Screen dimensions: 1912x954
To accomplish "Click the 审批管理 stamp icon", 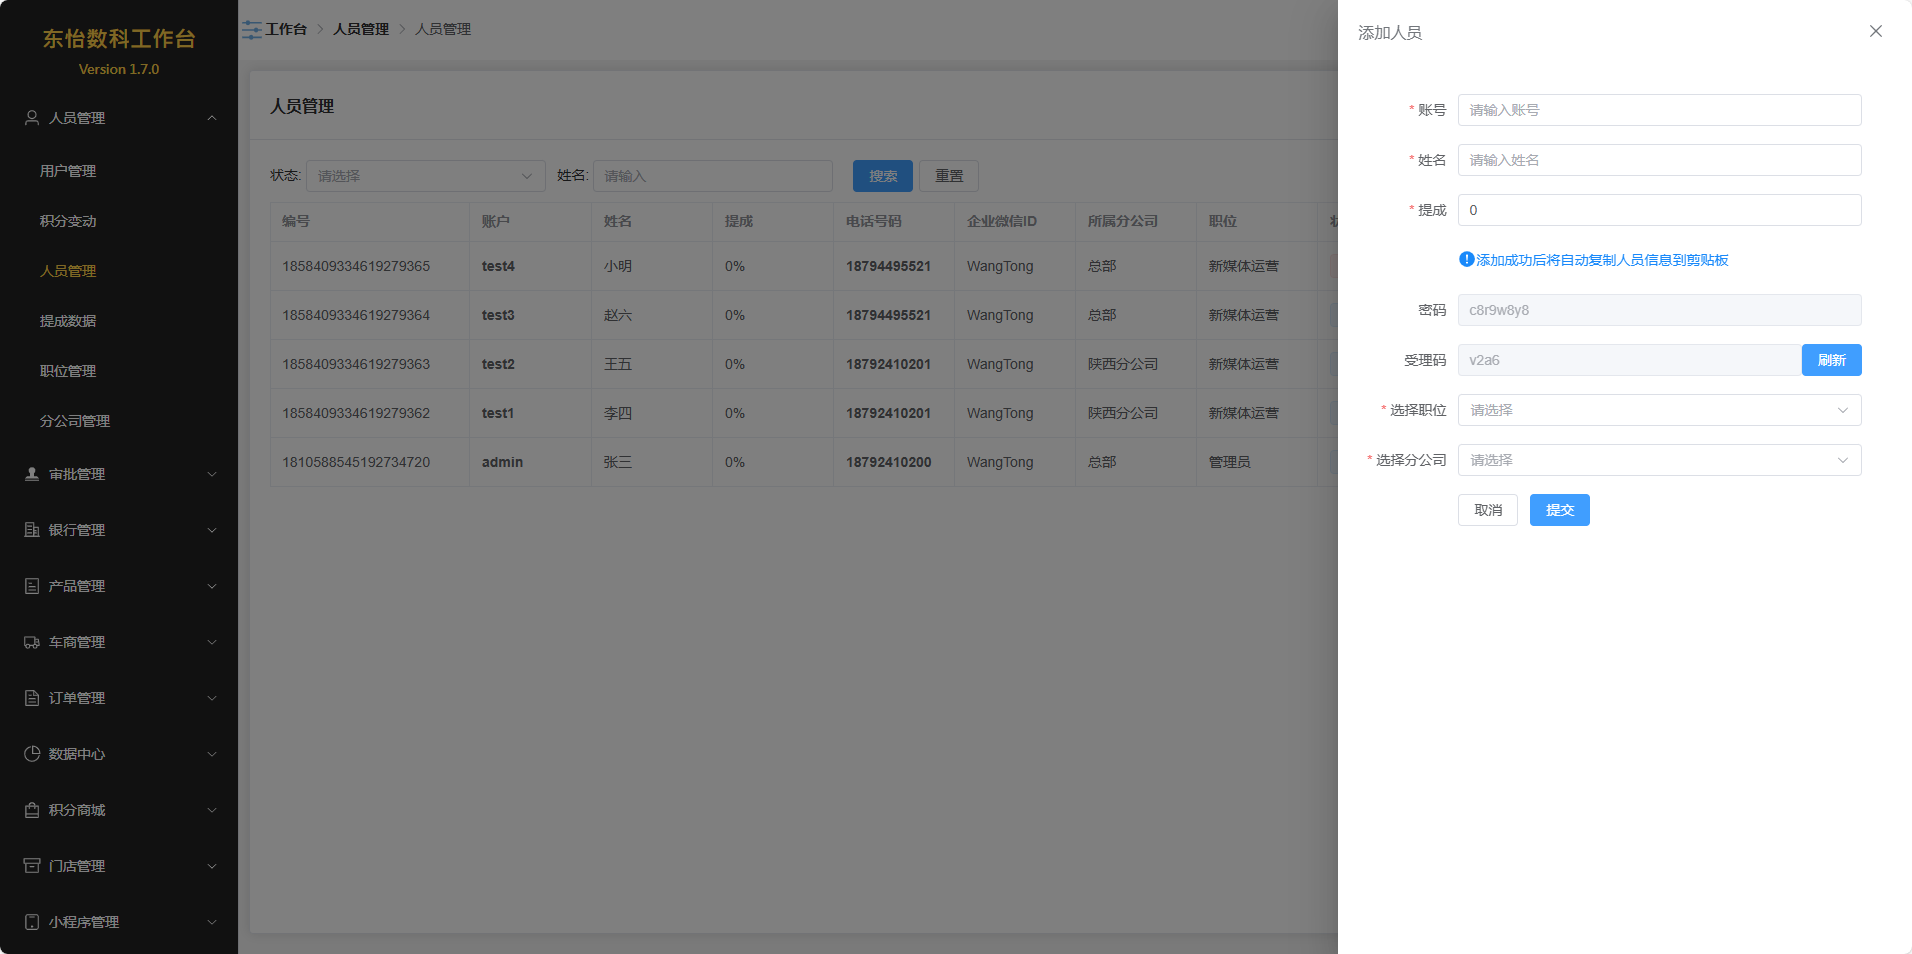I will 32,474.
